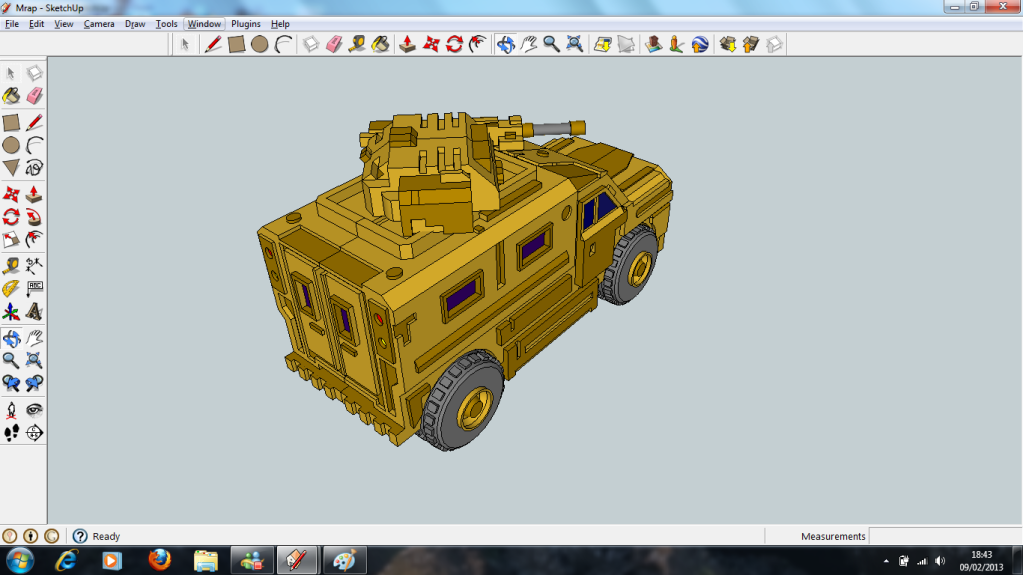Choose the Rotate tool in top toolbar

pos(455,44)
